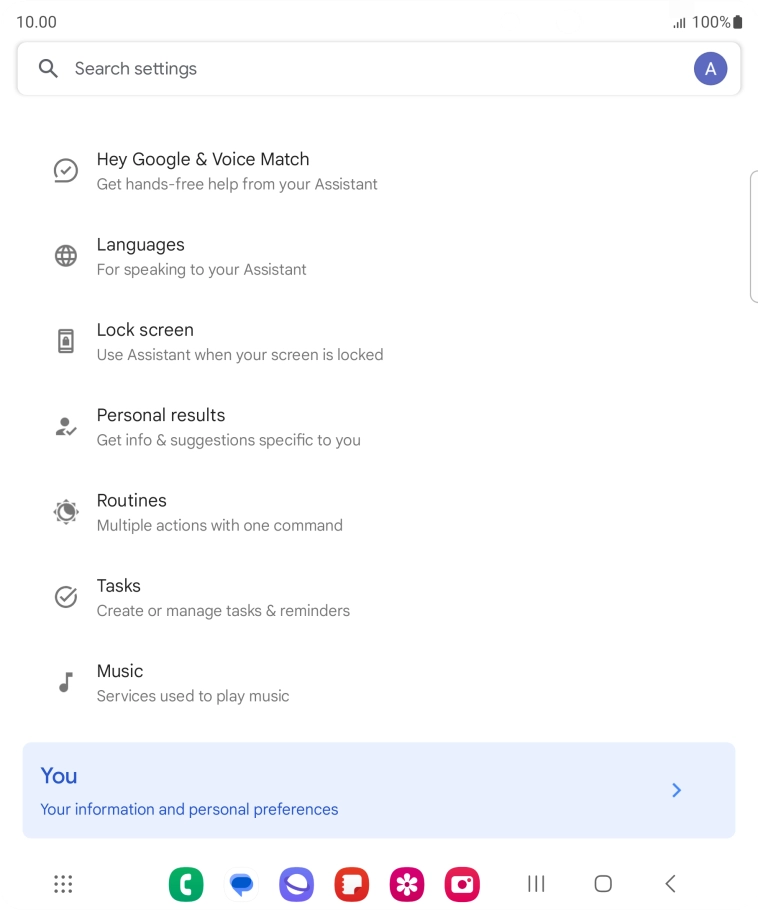Open the Gallery app from the dock

click(407, 884)
